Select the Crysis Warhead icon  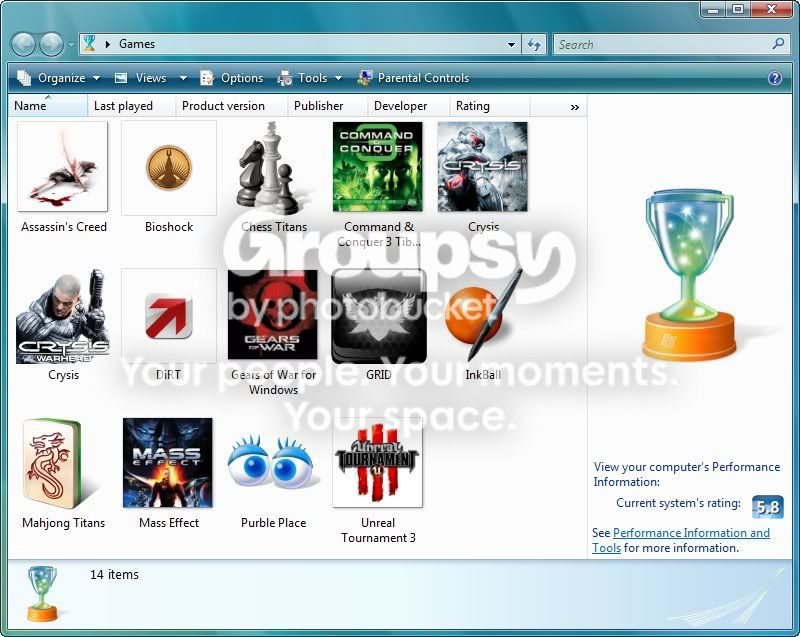pos(63,316)
